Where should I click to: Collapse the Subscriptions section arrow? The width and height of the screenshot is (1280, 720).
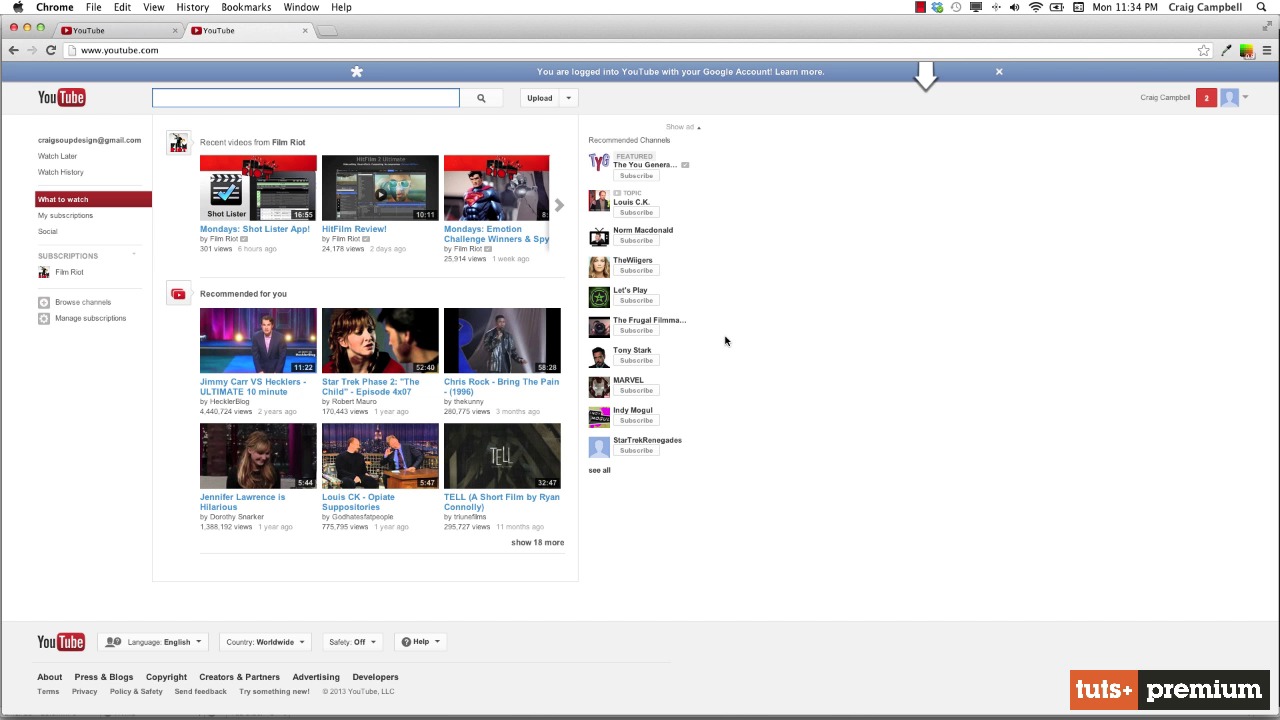coord(133,256)
